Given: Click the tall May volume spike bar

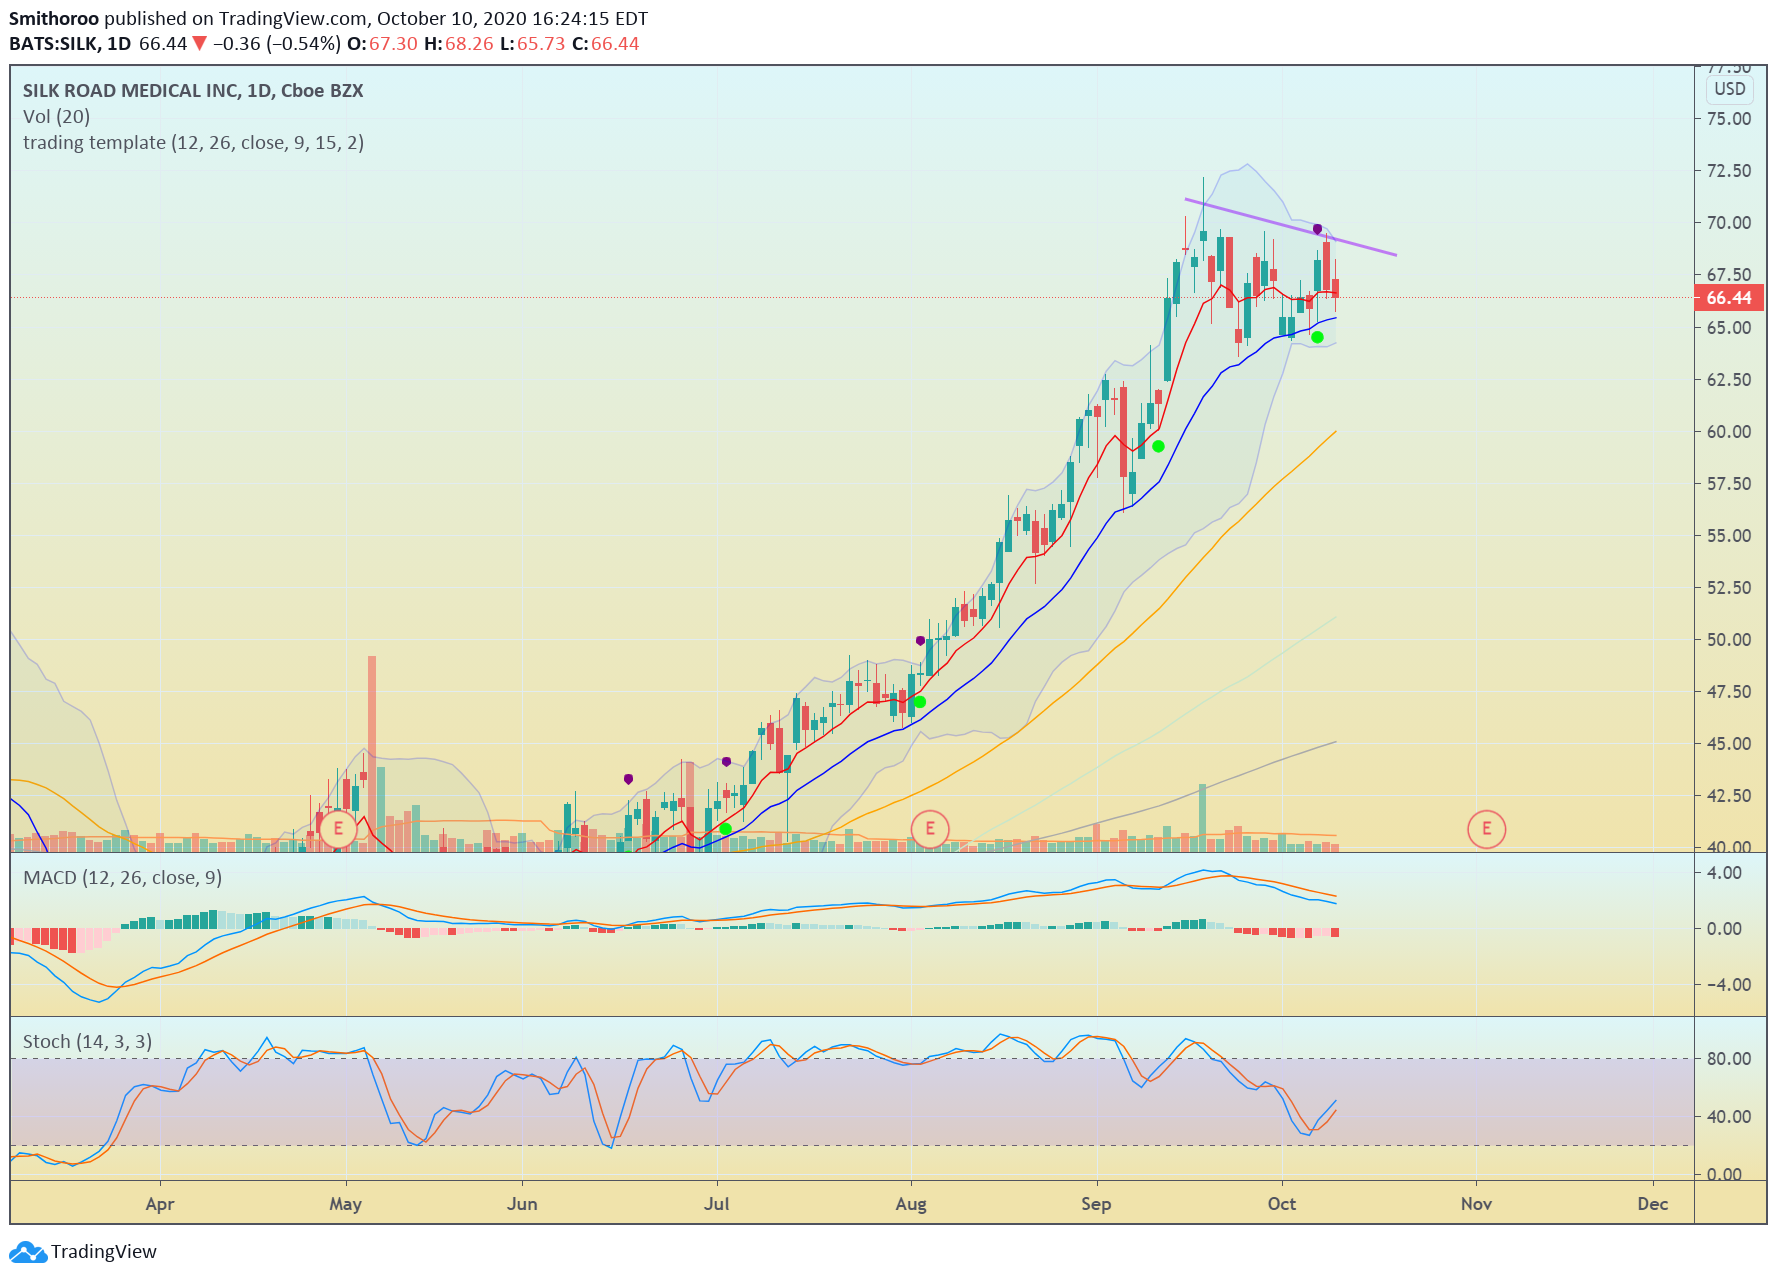Looking at the screenshot, I should click(372, 753).
